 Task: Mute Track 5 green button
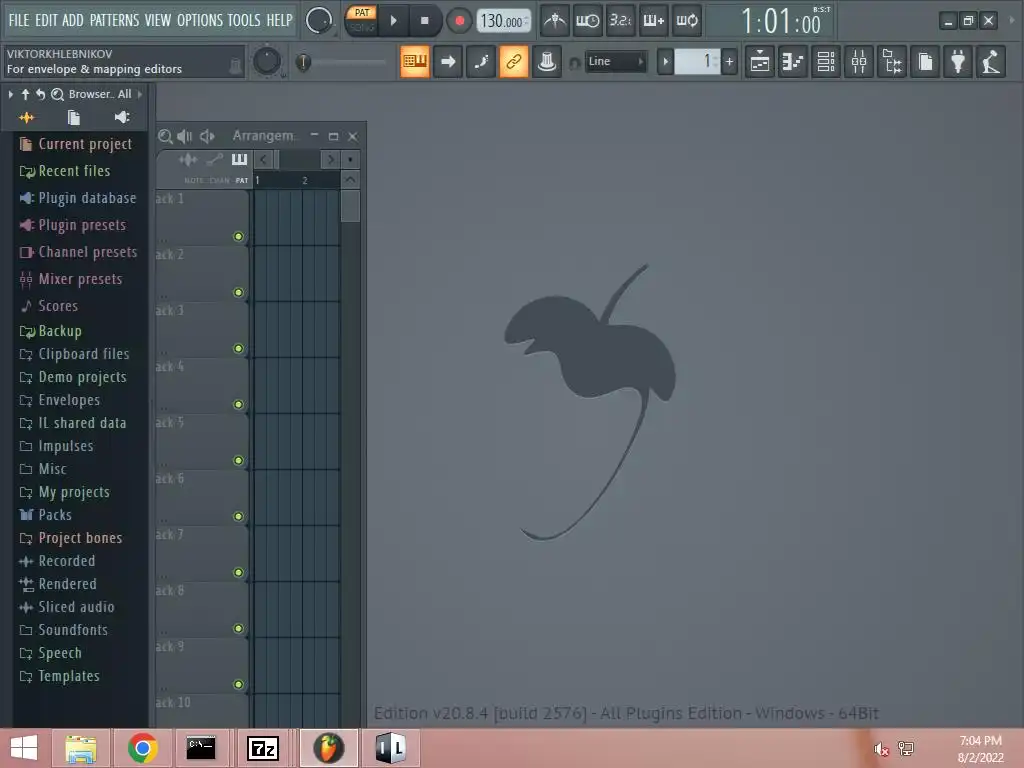pos(238,460)
